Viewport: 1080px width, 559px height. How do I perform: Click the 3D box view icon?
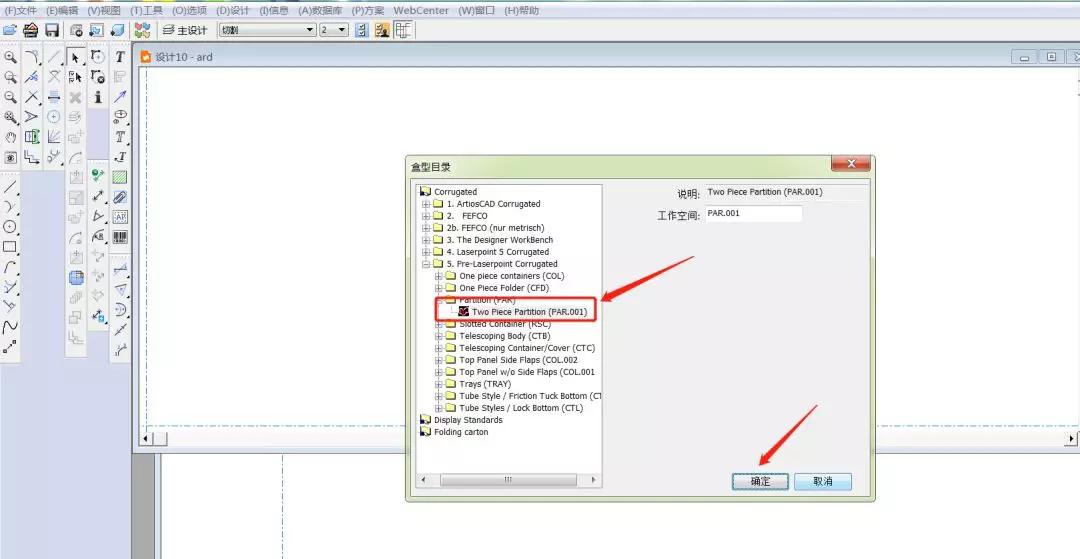pos(118,30)
